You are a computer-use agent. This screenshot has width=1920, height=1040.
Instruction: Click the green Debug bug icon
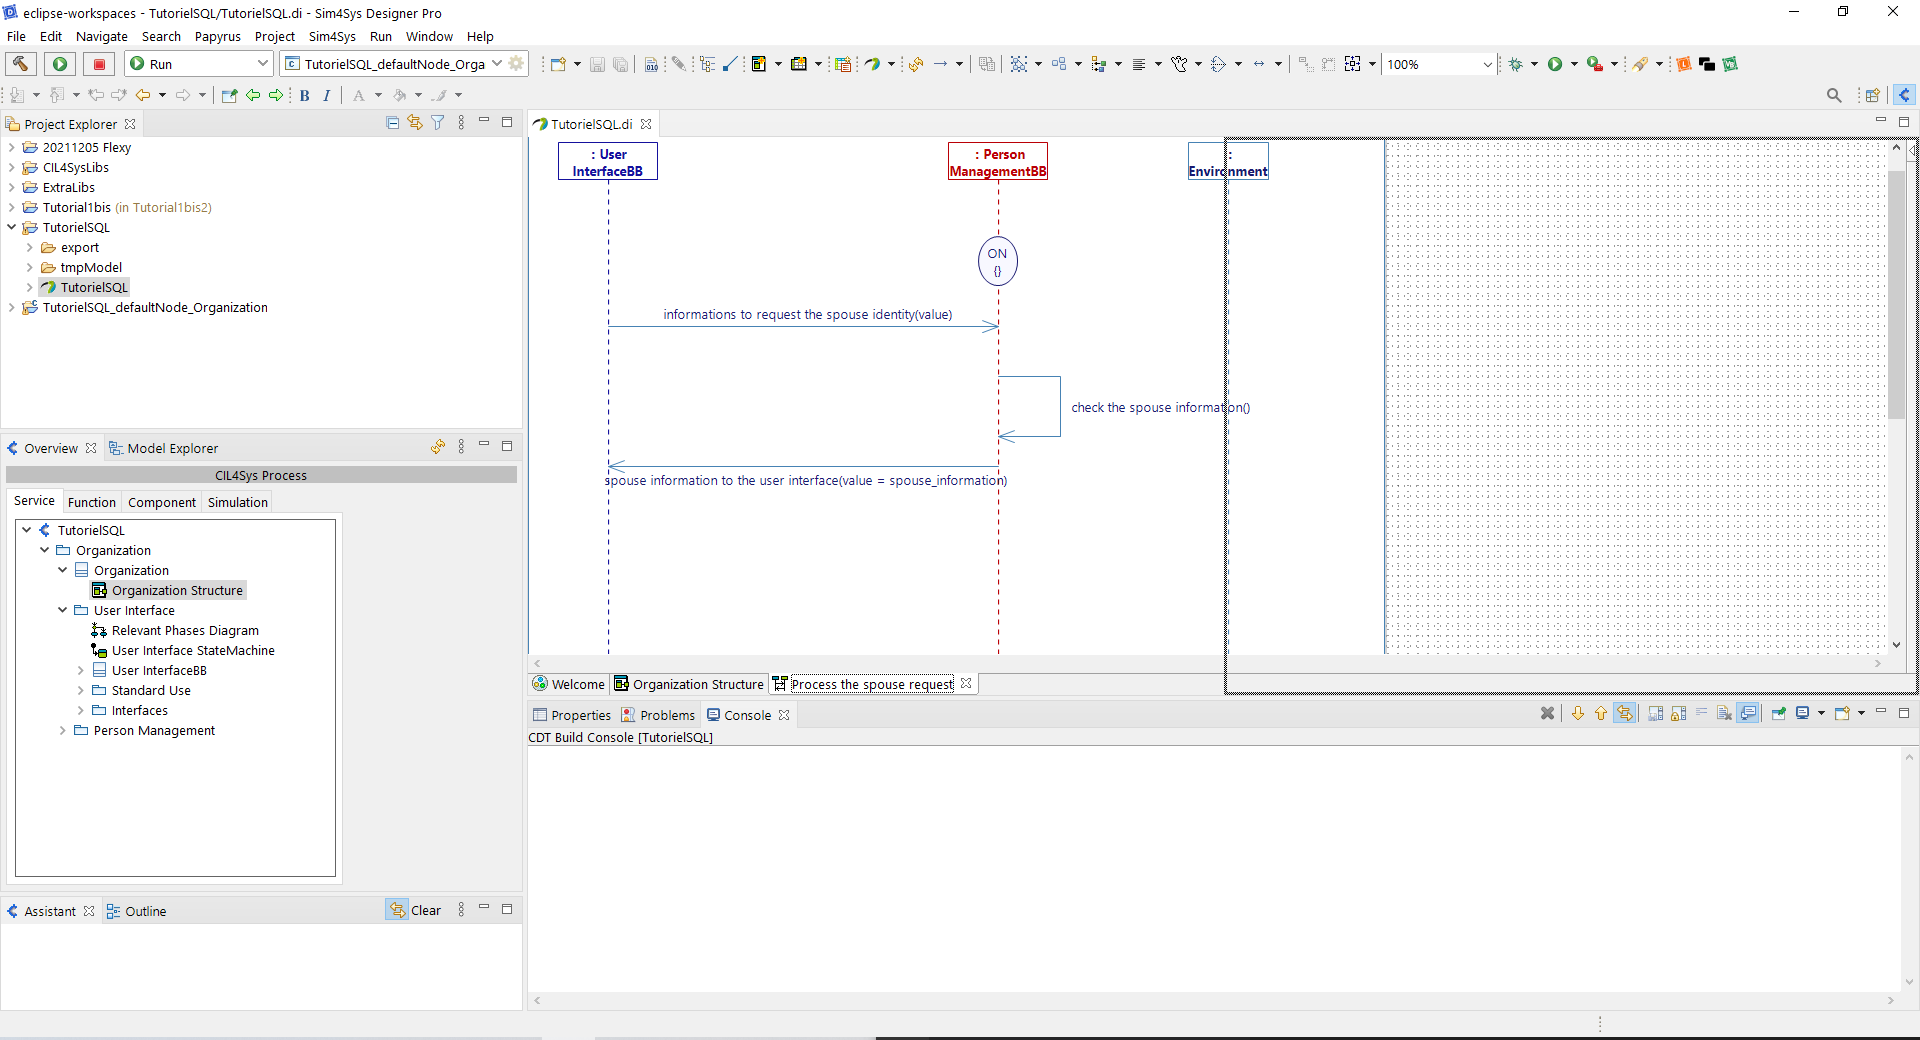click(1516, 64)
